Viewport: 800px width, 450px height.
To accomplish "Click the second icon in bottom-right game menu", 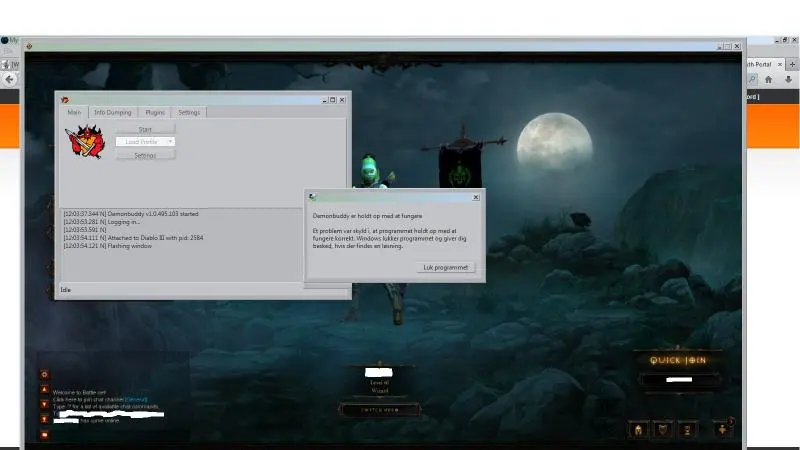I will point(662,430).
